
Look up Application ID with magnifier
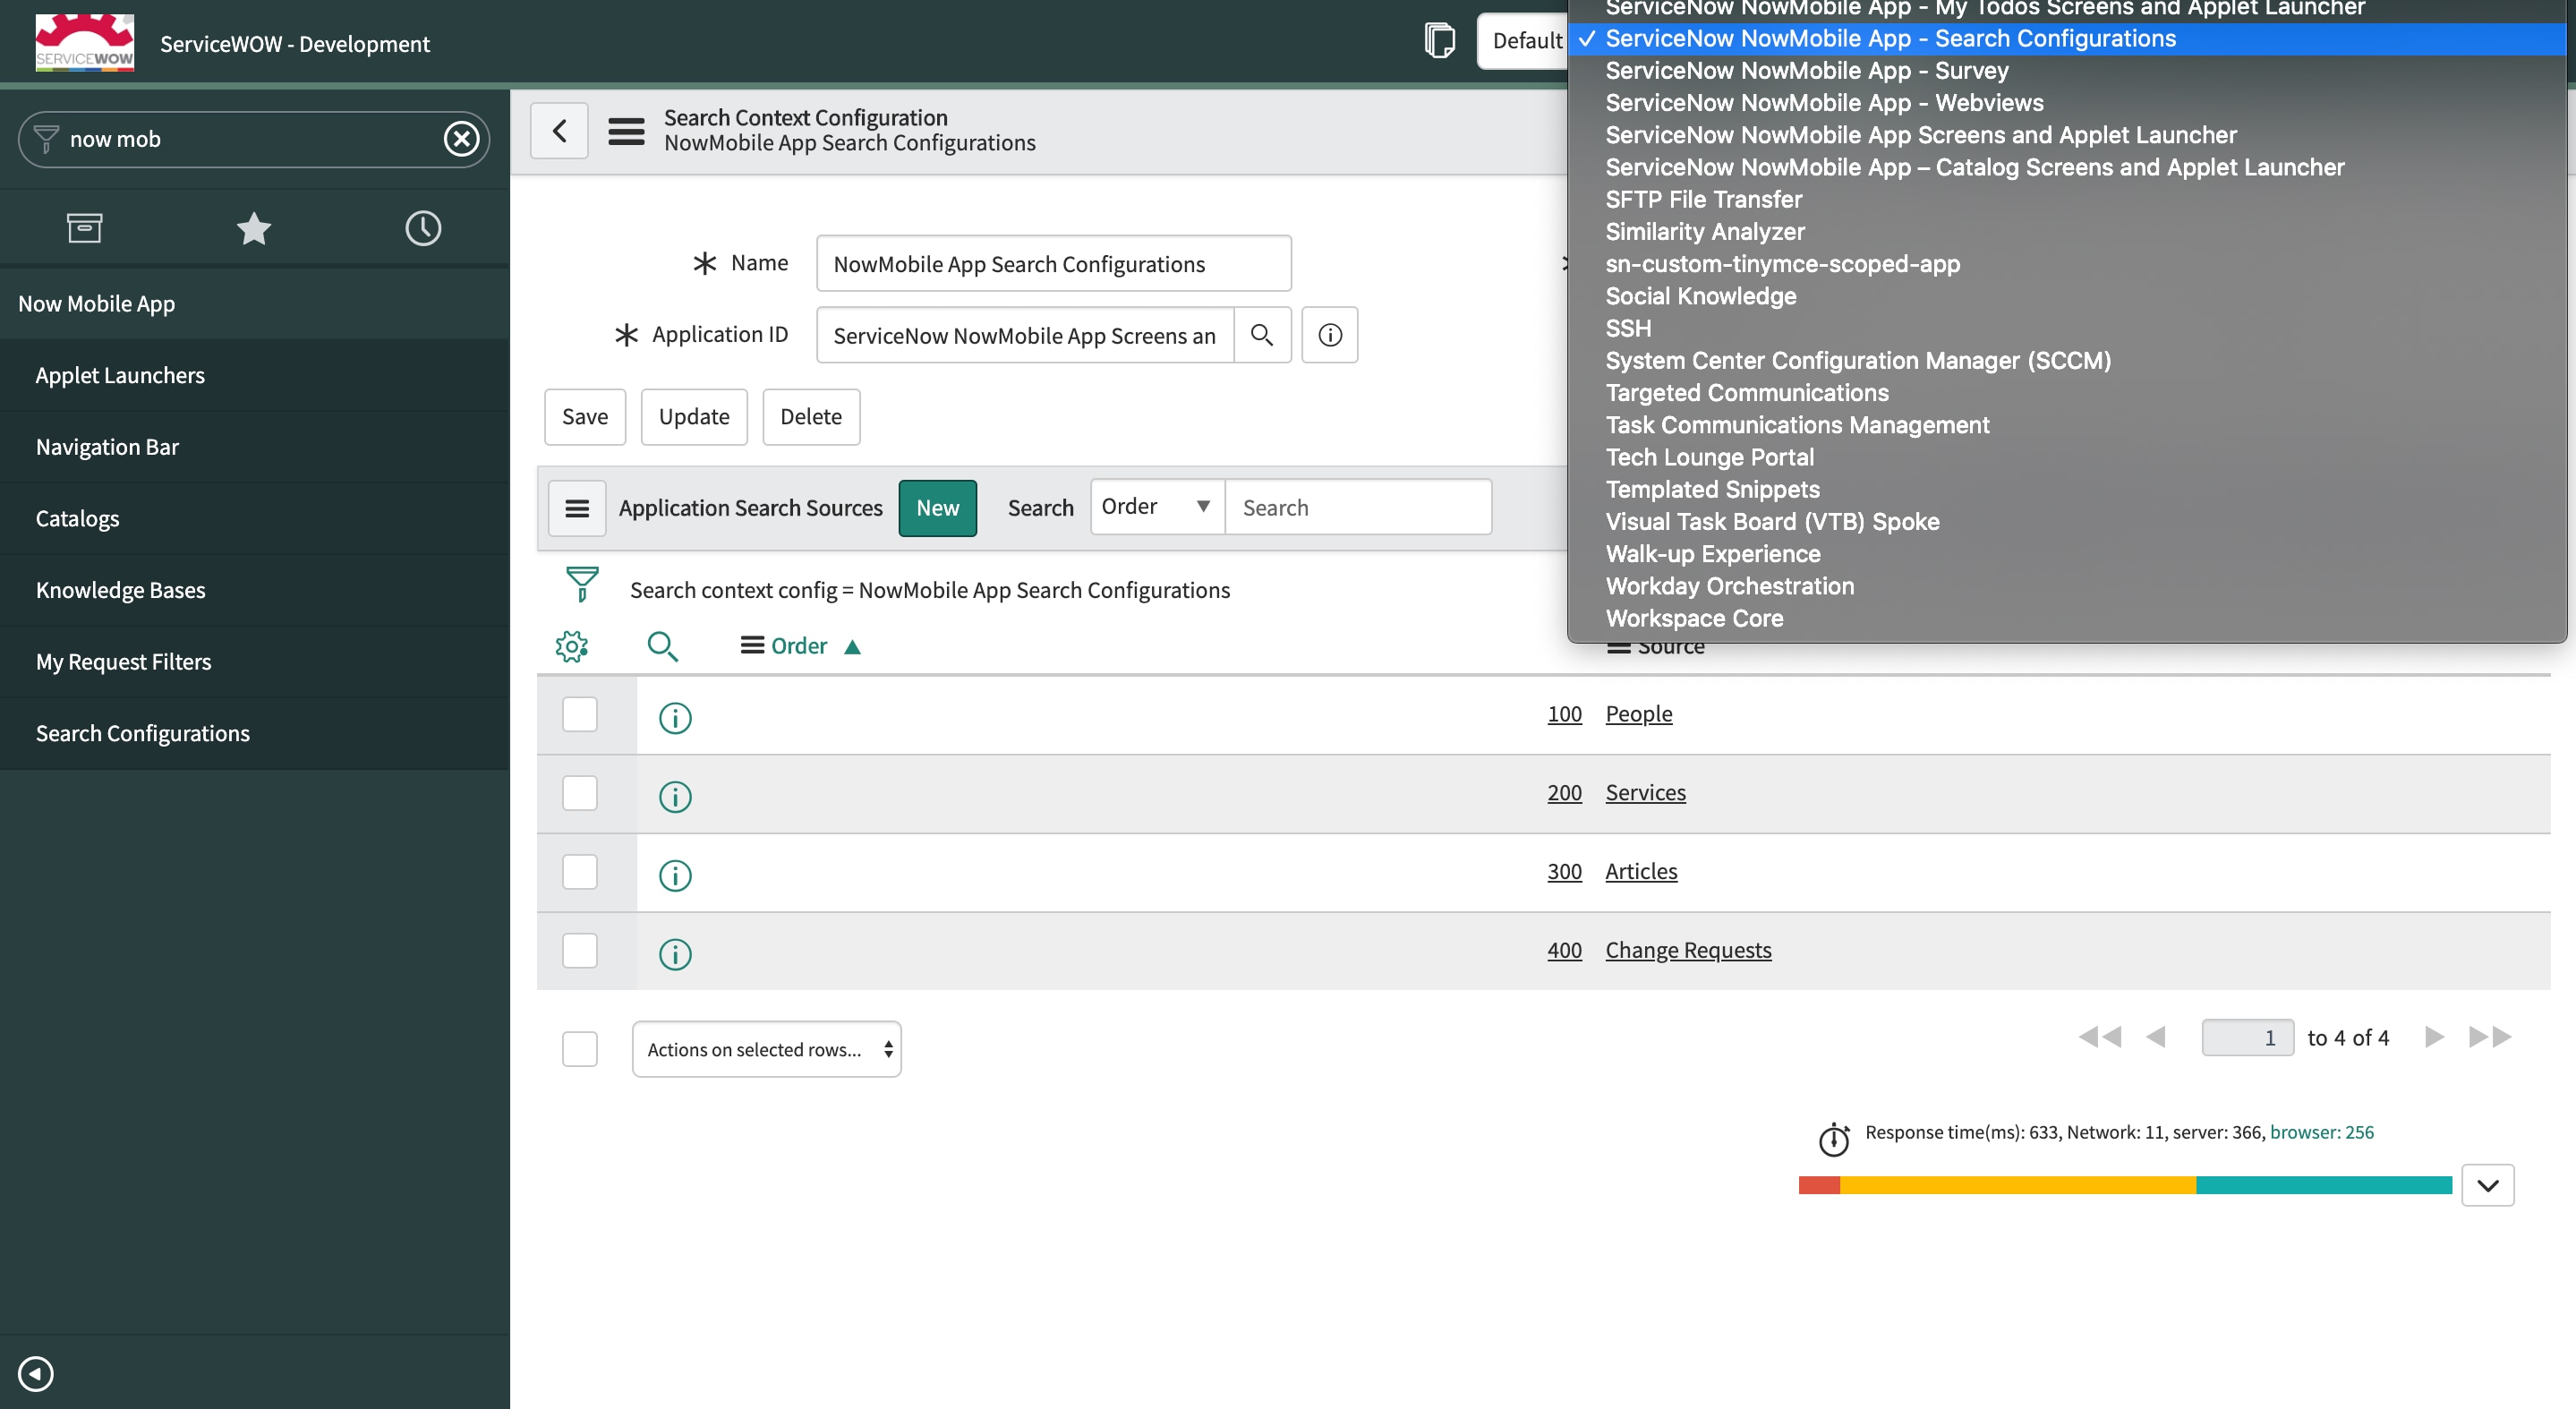1262,335
